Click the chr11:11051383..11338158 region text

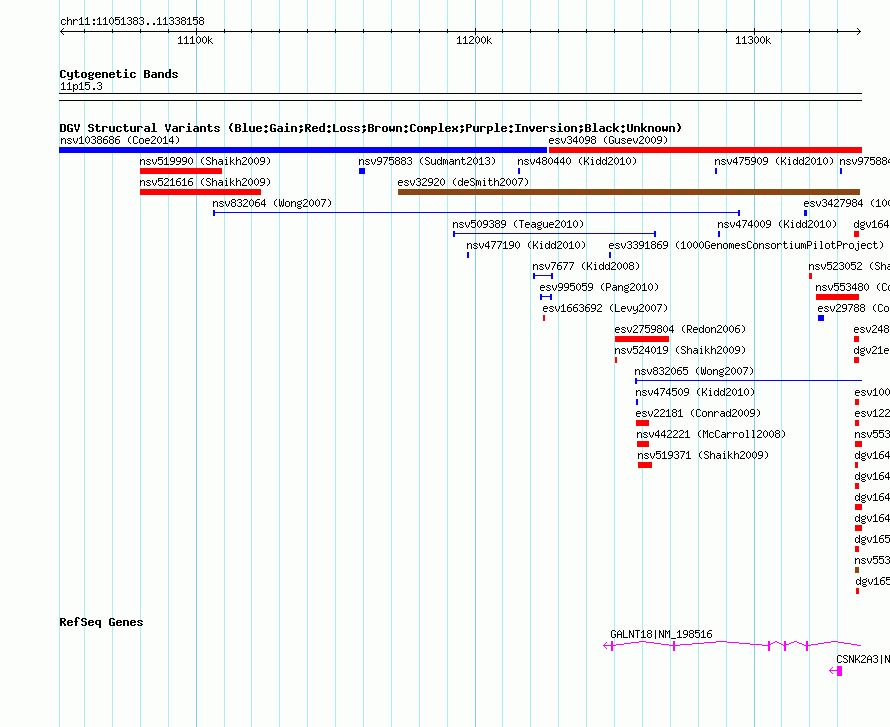click(x=132, y=22)
